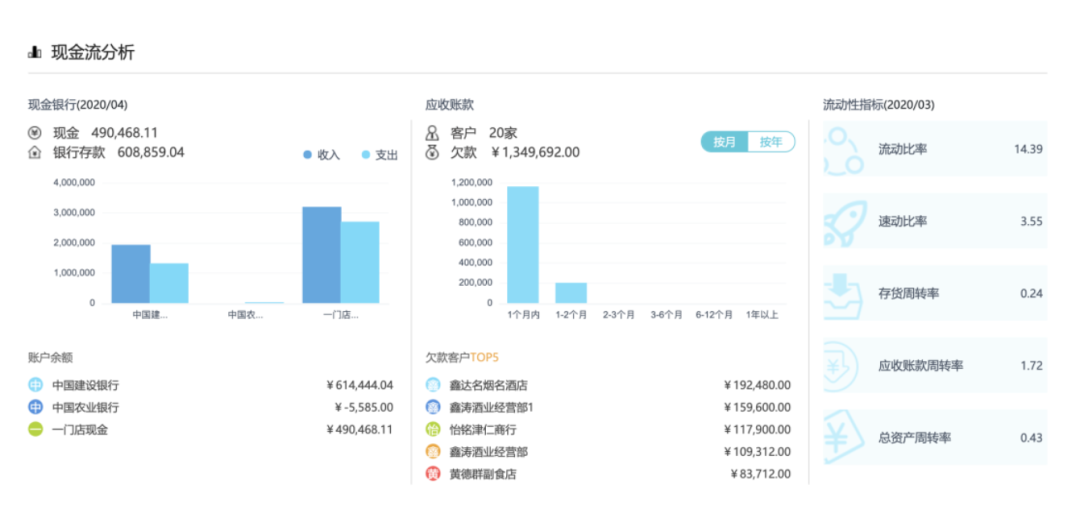Click the 中国农业银行 account icon

pos(36,408)
